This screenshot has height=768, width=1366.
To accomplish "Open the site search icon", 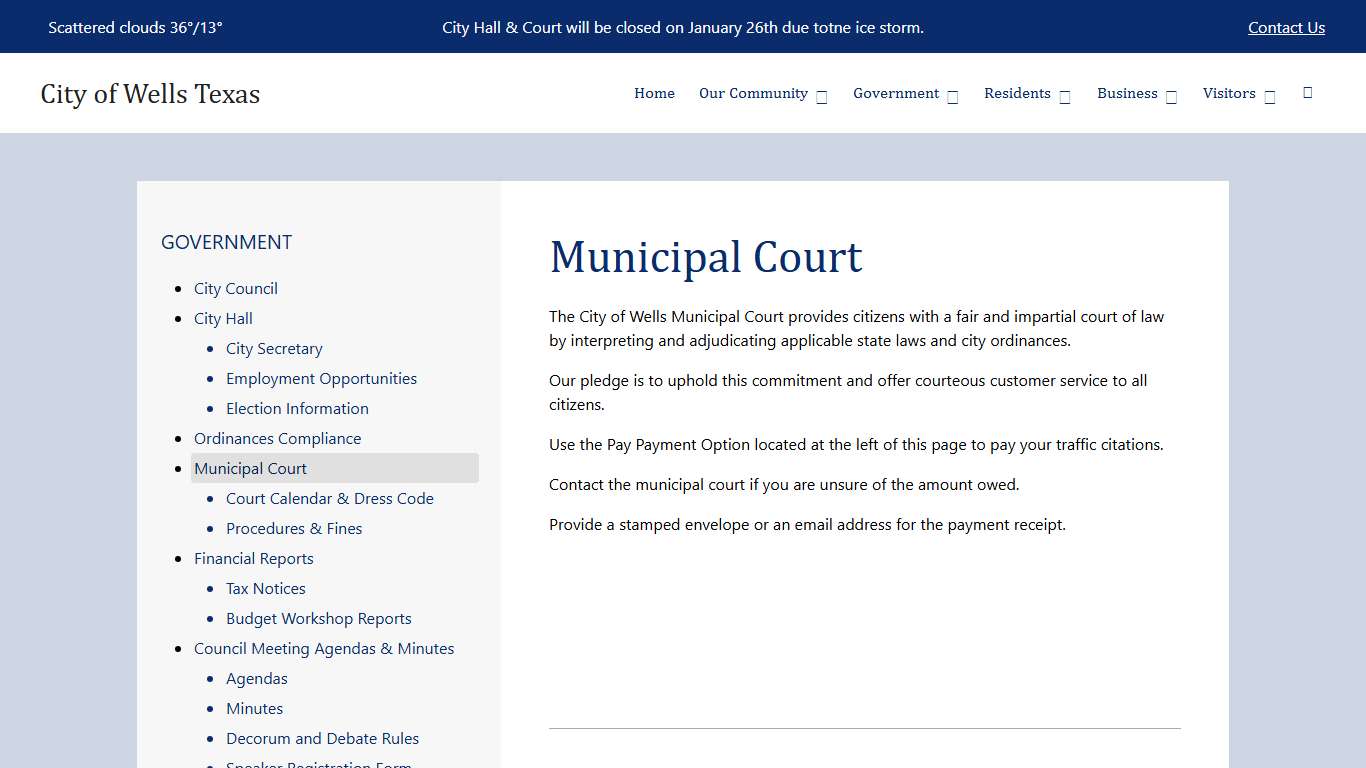I will coord(1307,92).
